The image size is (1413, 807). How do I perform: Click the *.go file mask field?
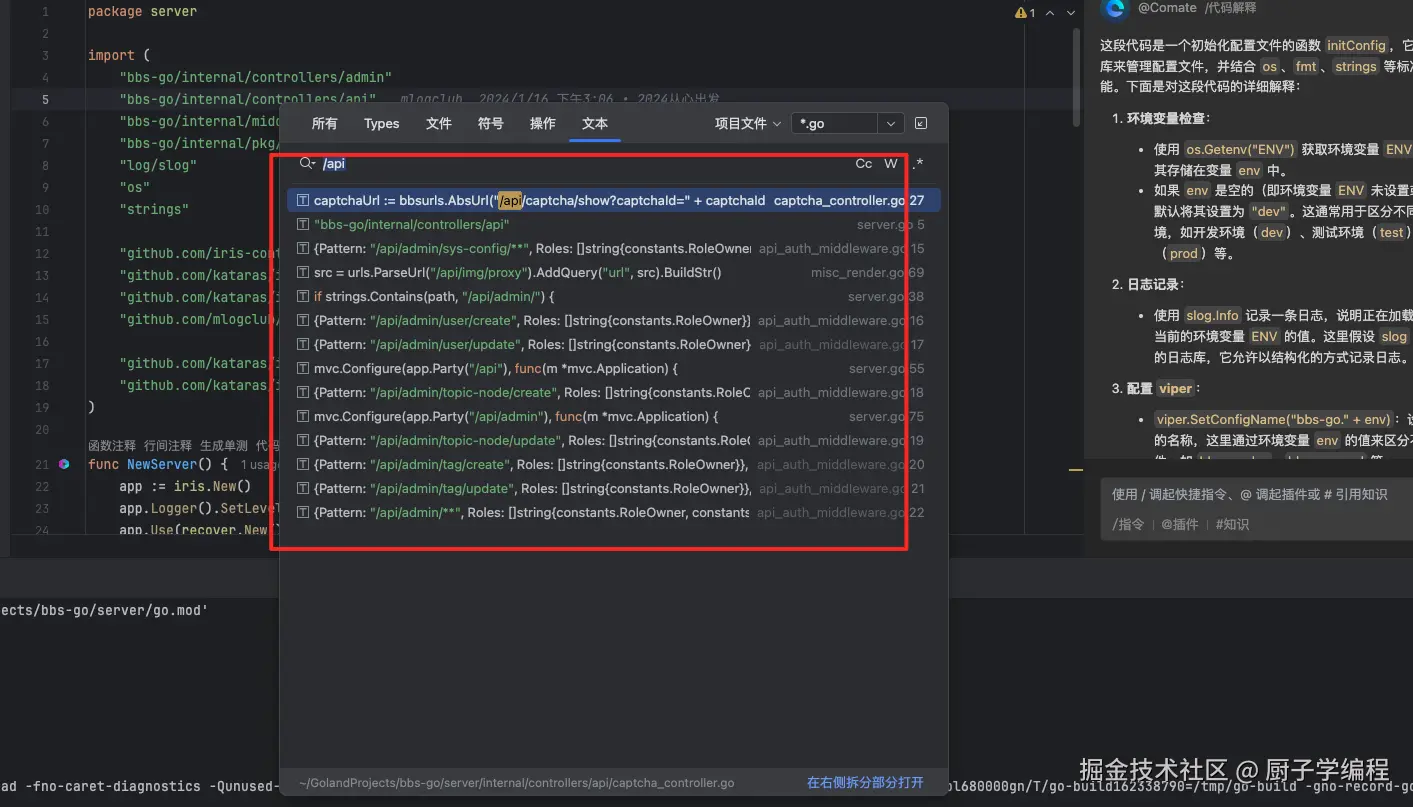[835, 123]
